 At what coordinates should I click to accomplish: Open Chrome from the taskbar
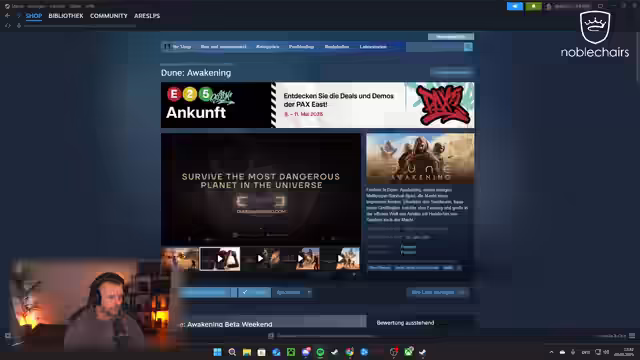pos(349,352)
